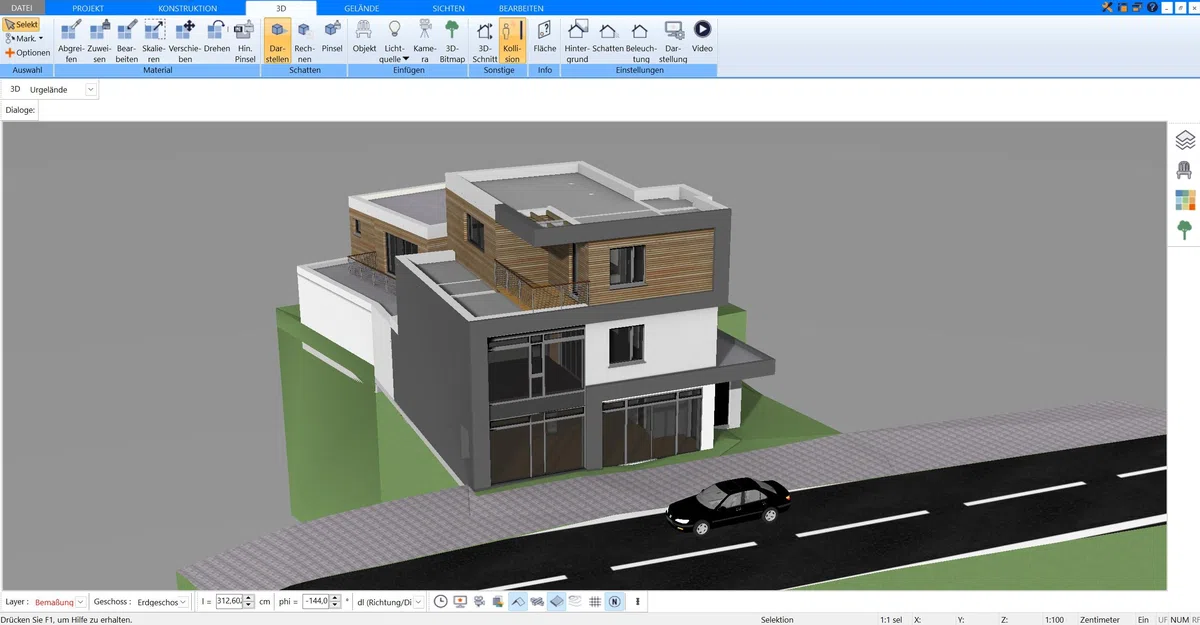Switch to the KONSTRUKTION tab
This screenshot has height=625, width=1200.
click(x=187, y=8)
